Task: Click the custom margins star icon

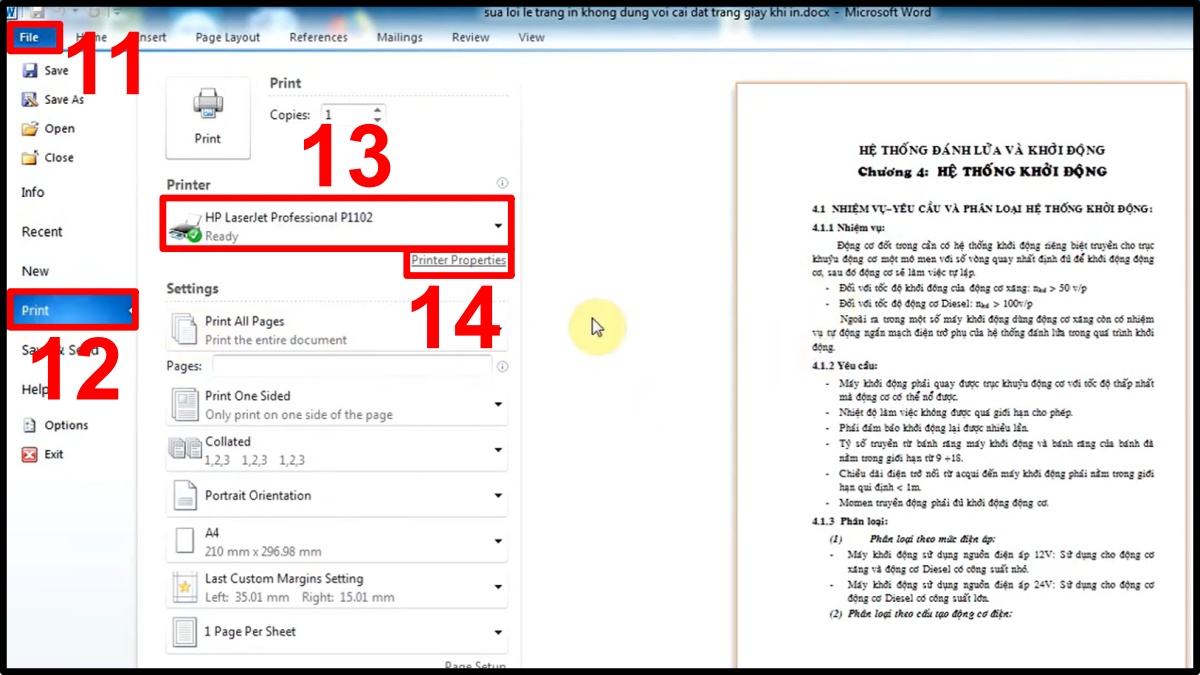Action: [x=185, y=588]
